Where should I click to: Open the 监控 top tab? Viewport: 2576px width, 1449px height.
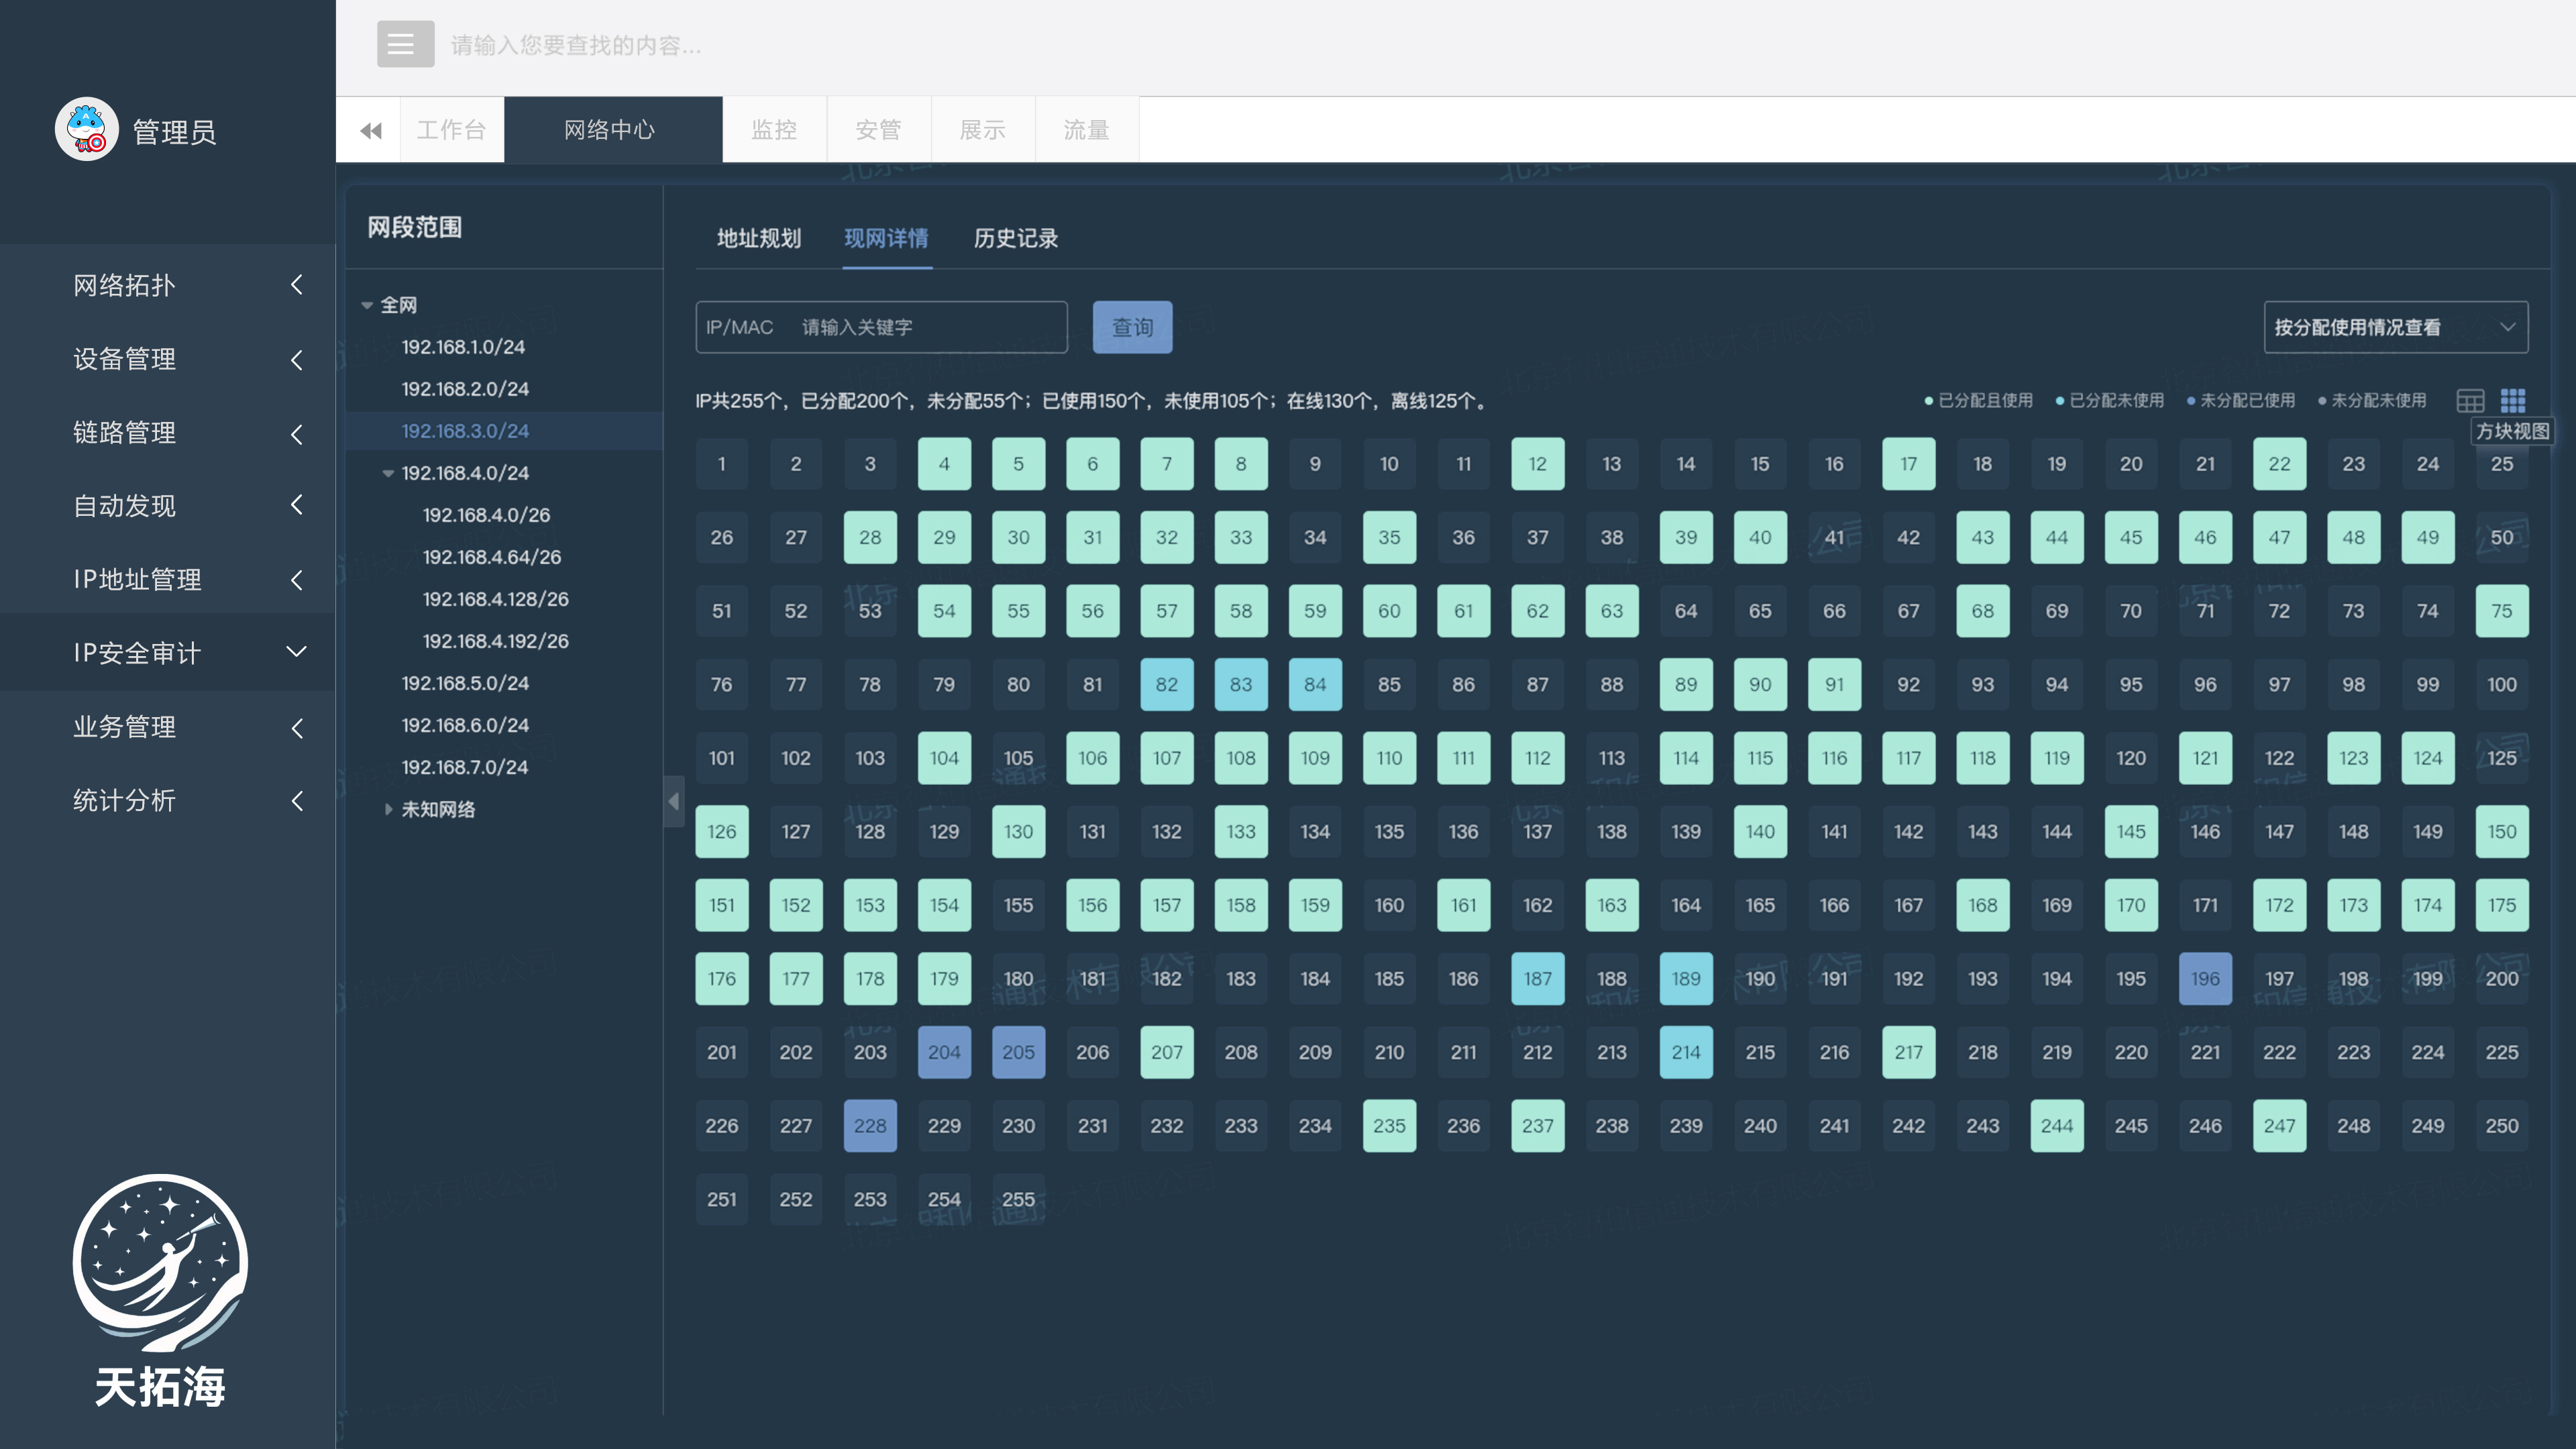(774, 130)
